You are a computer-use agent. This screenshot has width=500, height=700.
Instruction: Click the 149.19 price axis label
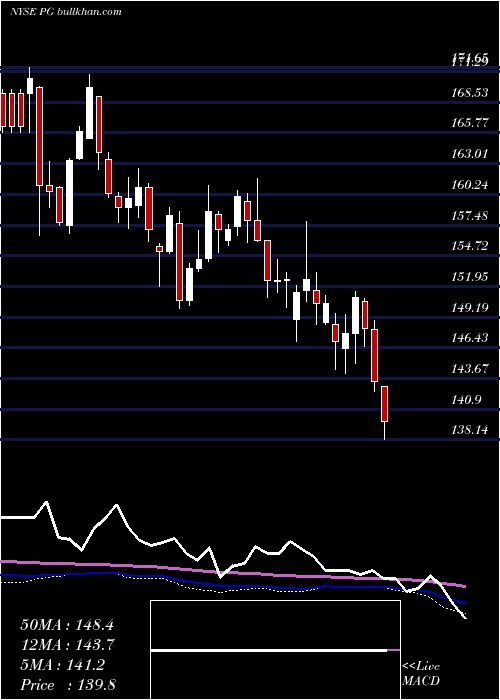pyautogui.click(x=471, y=308)
